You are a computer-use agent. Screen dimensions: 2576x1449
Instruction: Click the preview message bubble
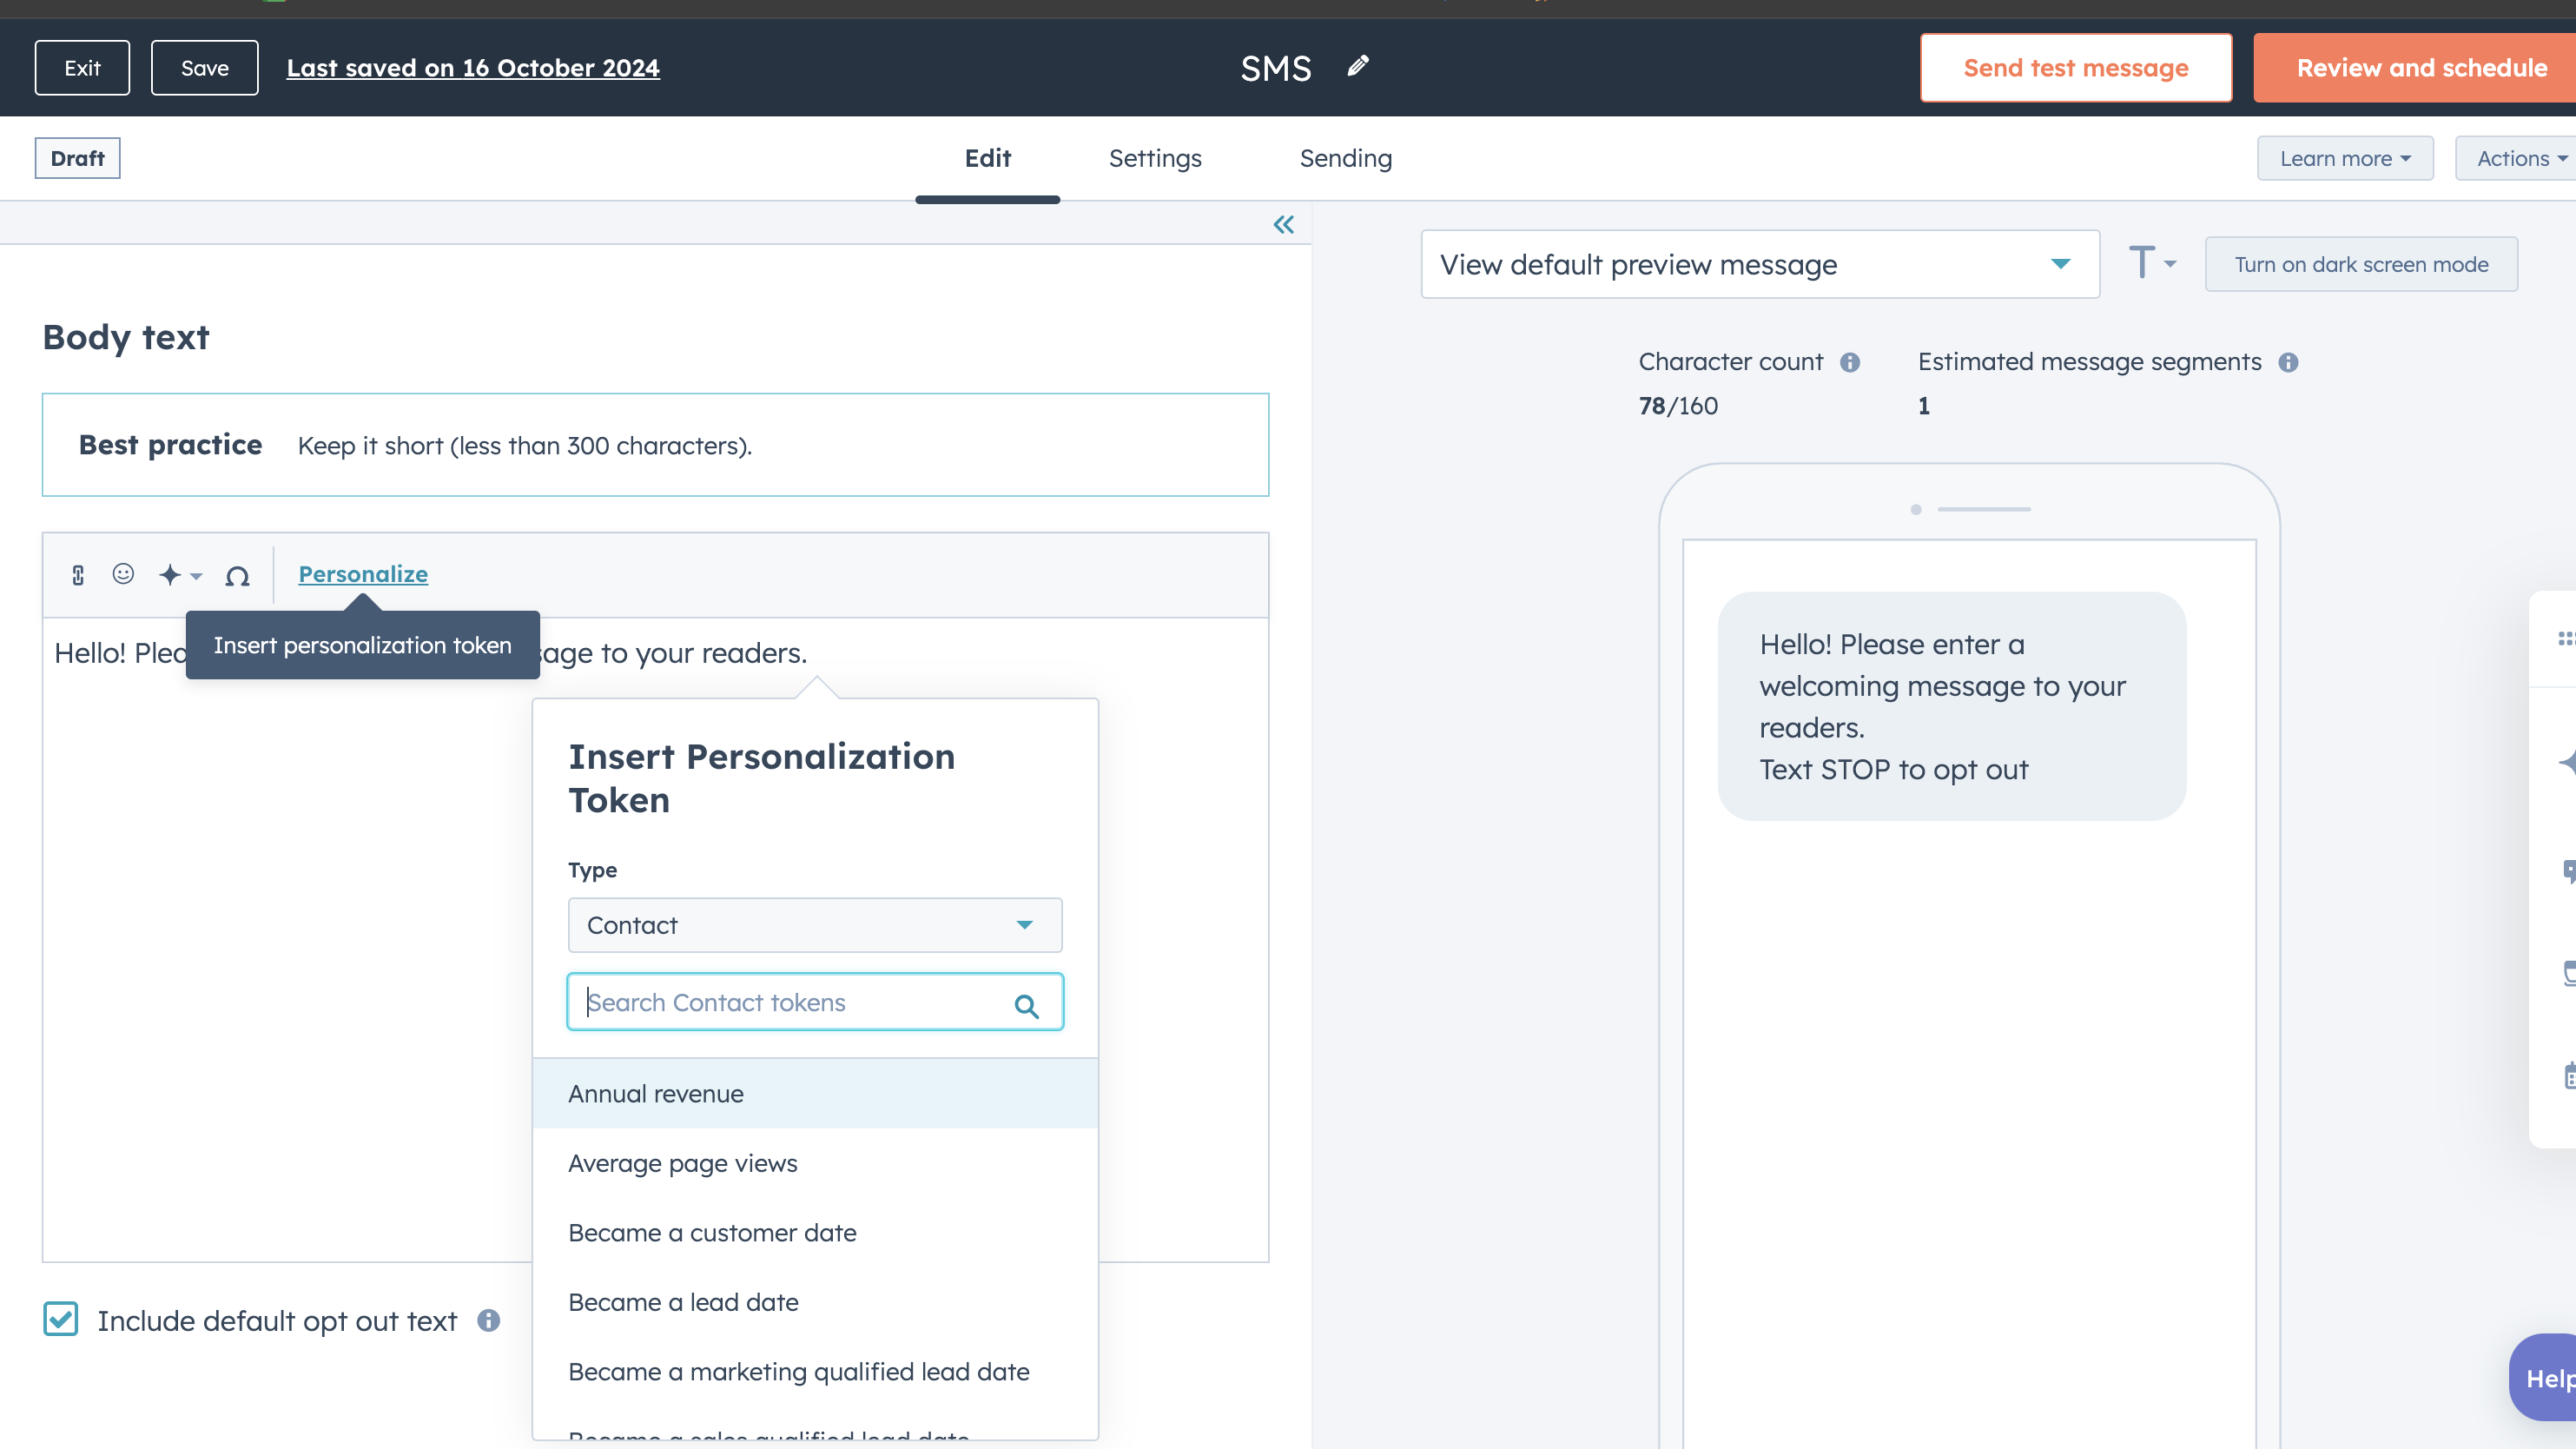pyautogui.click(x=1951, y=706)
